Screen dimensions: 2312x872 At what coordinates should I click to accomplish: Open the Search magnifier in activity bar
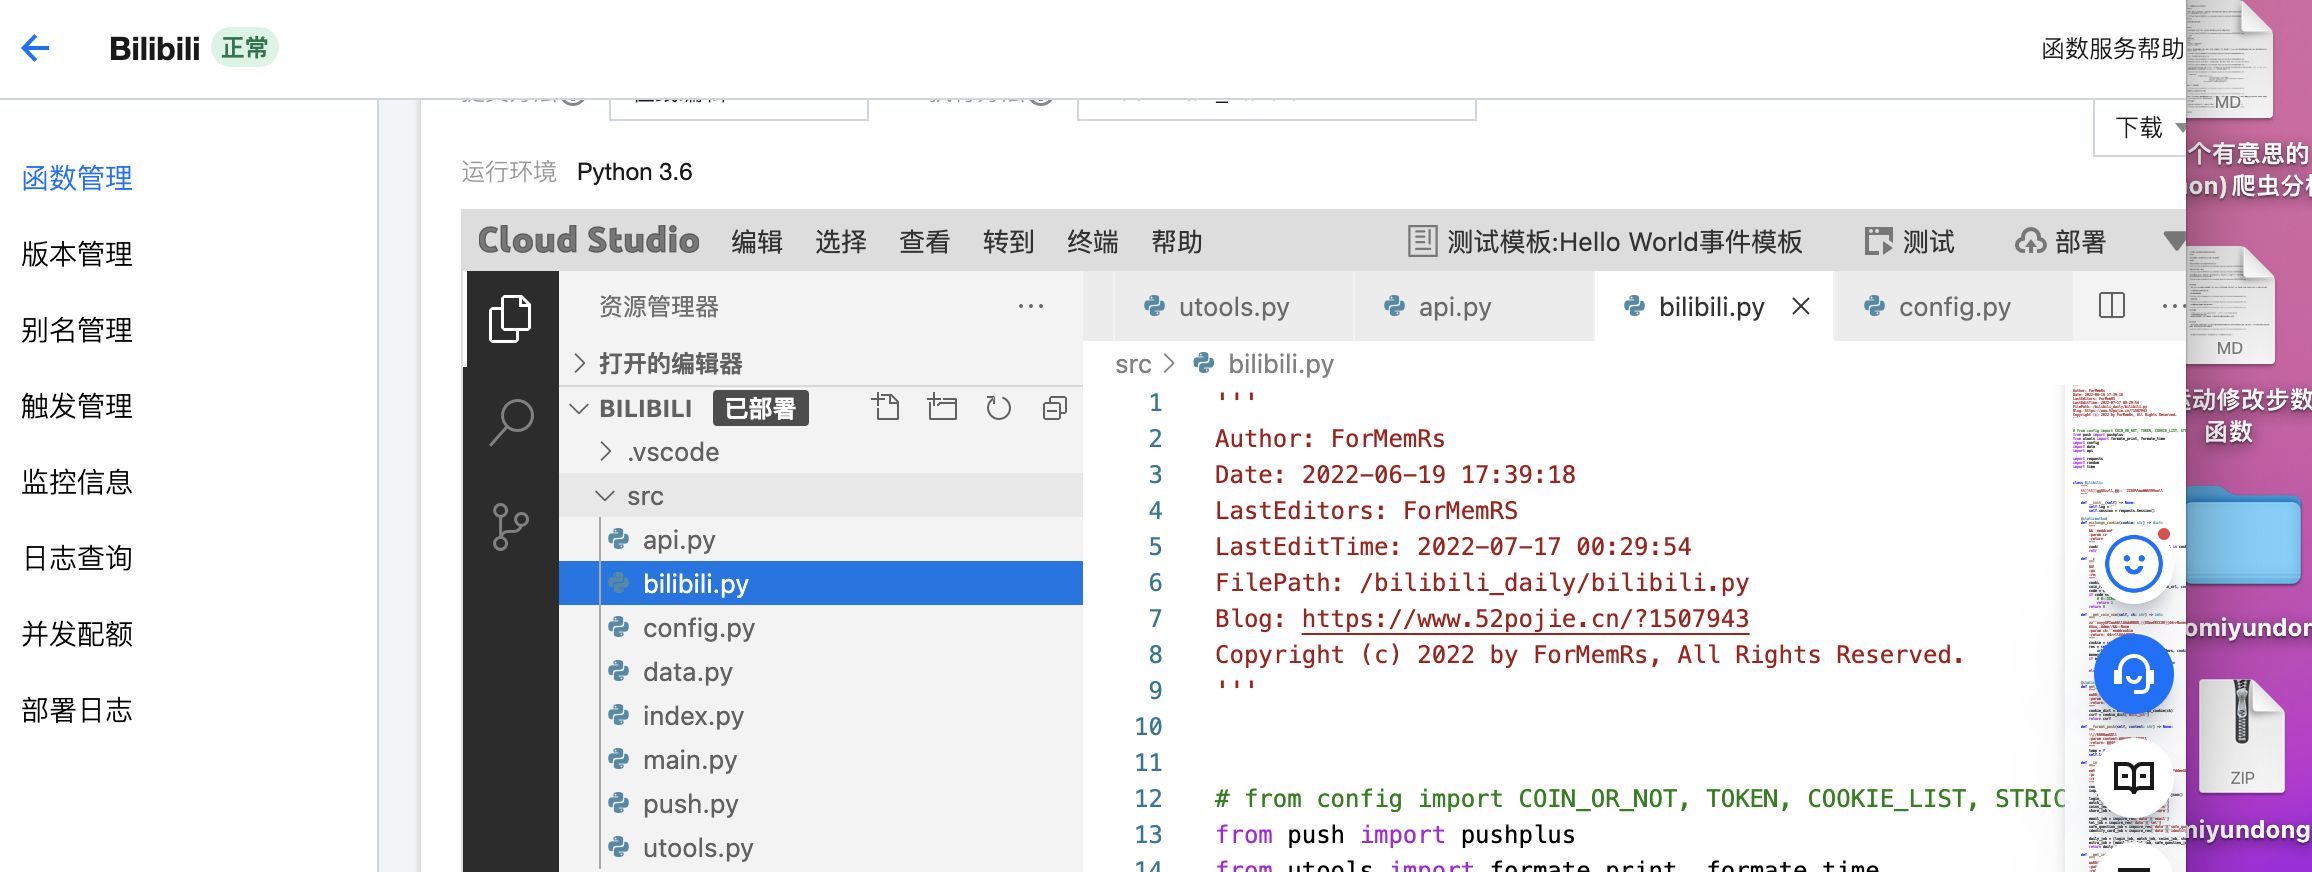pos(511,422)
